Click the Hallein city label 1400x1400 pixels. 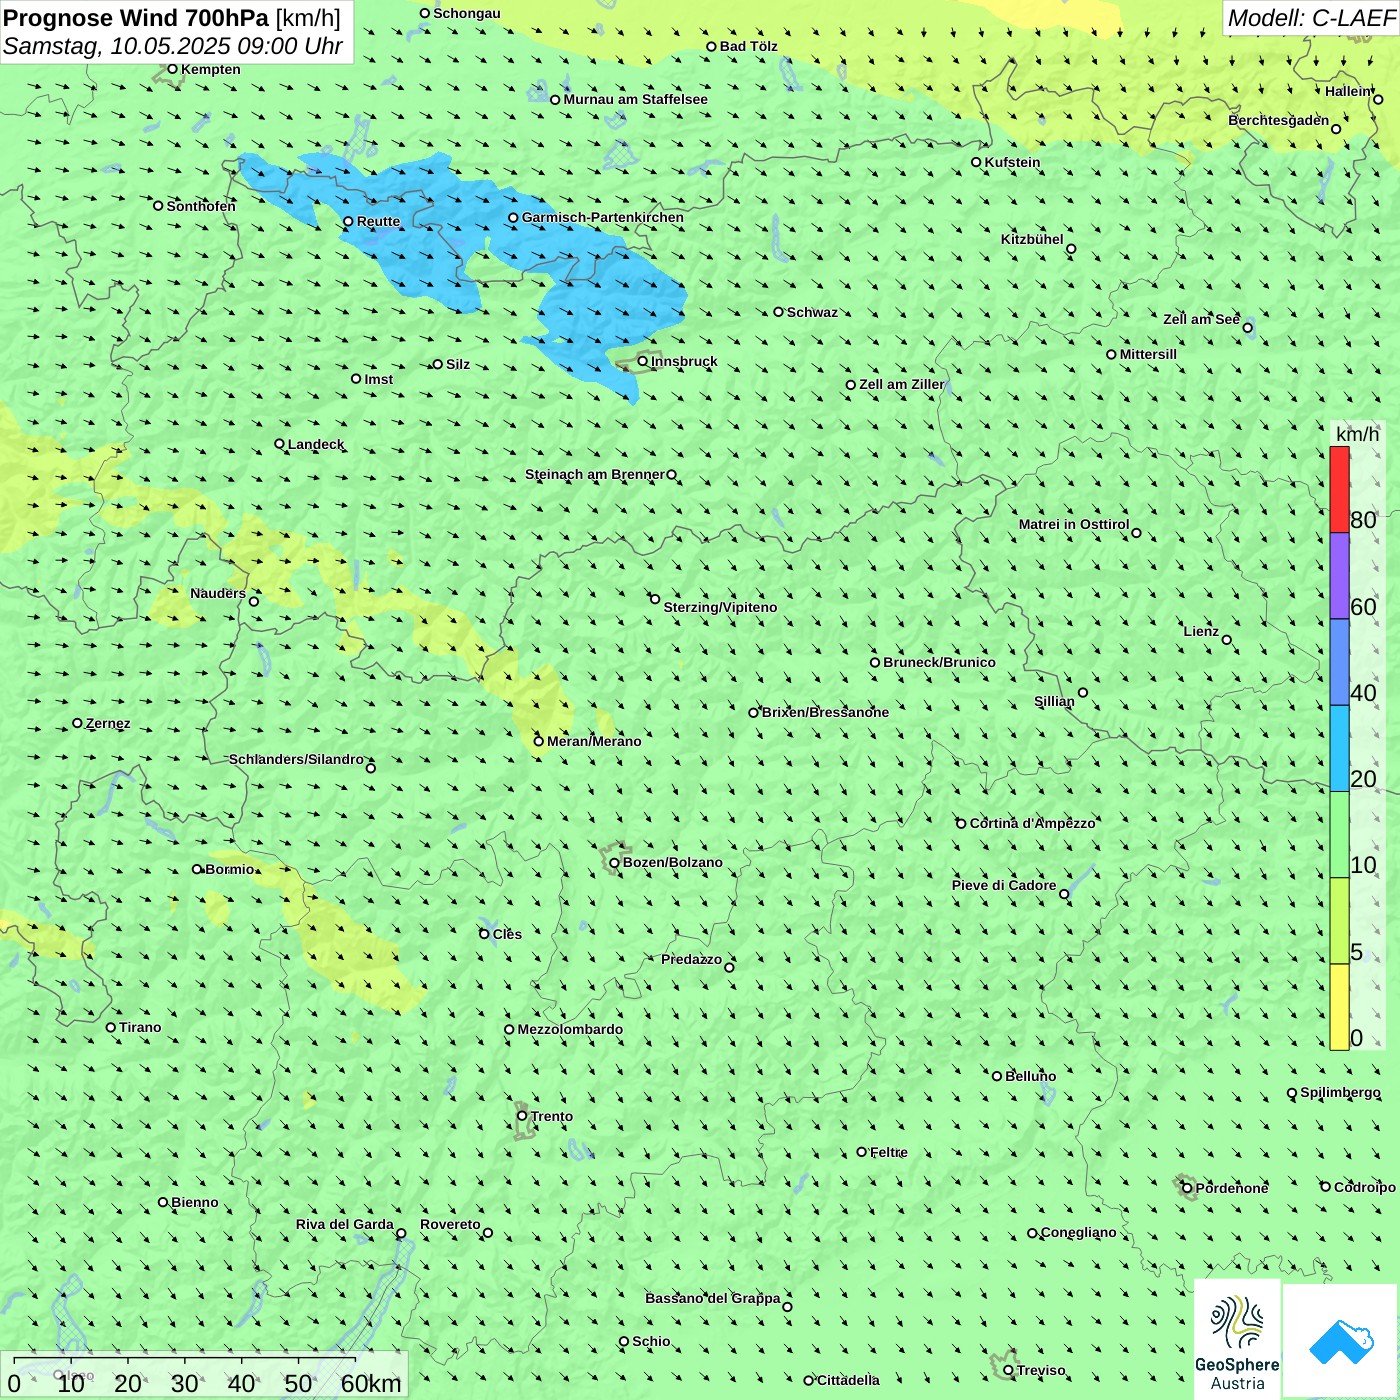[1348, 91]
